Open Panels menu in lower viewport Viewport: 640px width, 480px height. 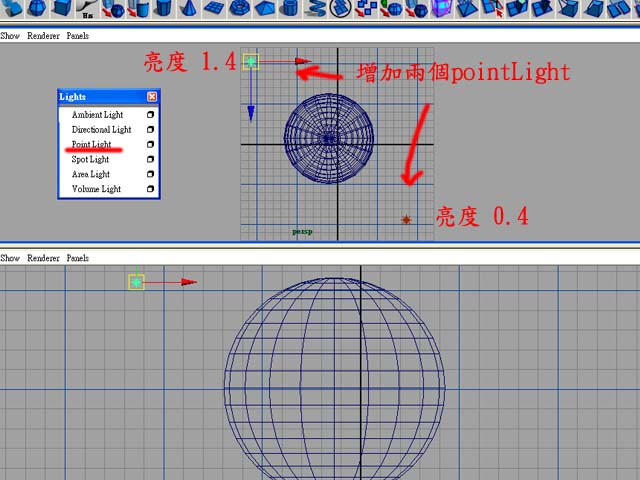click(78, 258)
